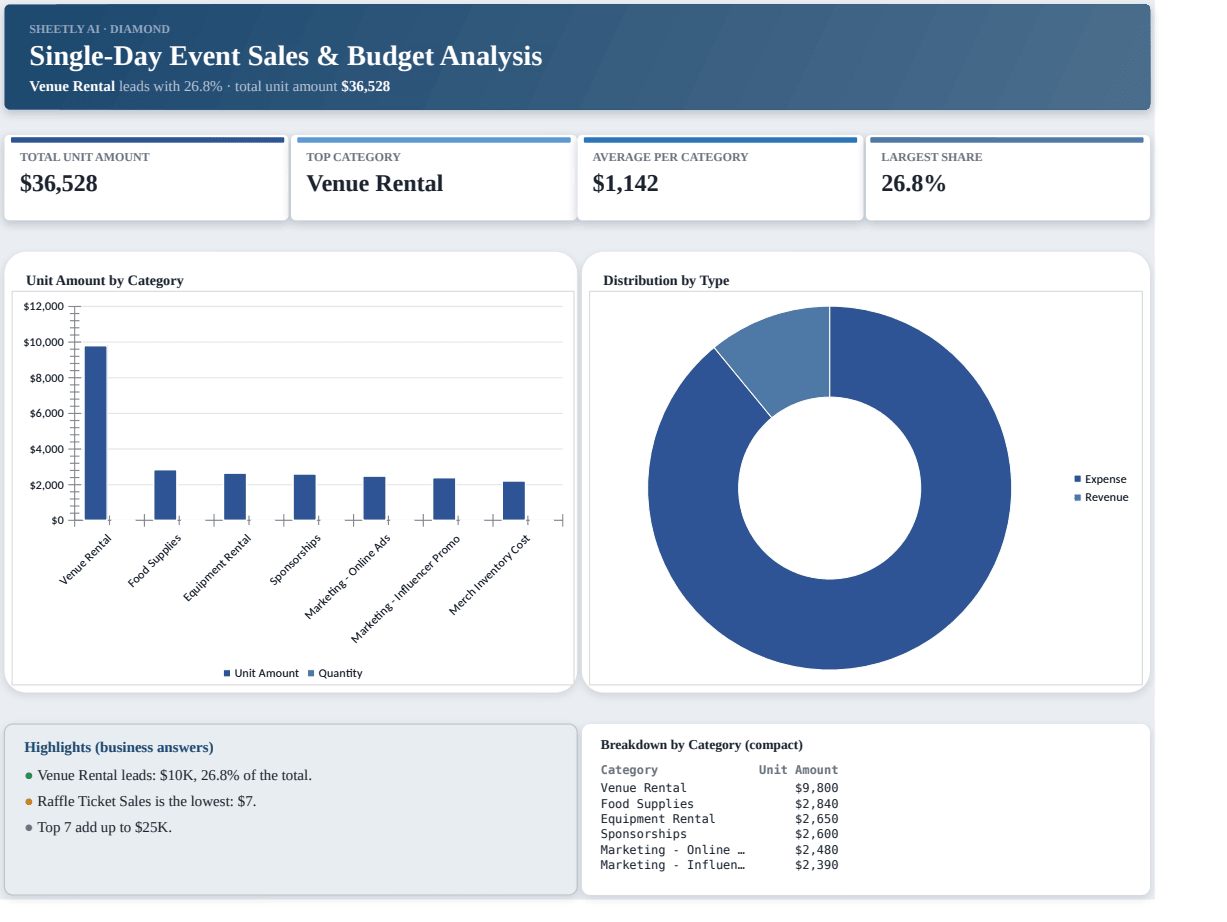
Task: Click the $2,390 amount cell
Action: (817, 865)
